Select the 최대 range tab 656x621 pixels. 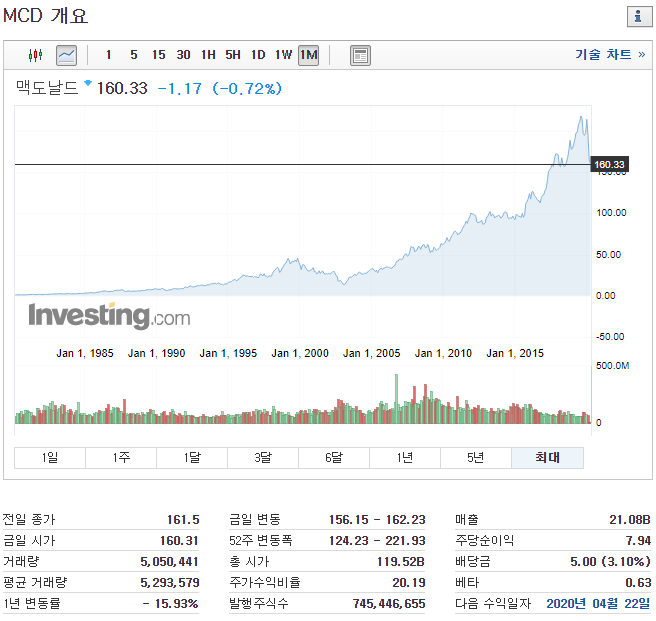point(547,457)
